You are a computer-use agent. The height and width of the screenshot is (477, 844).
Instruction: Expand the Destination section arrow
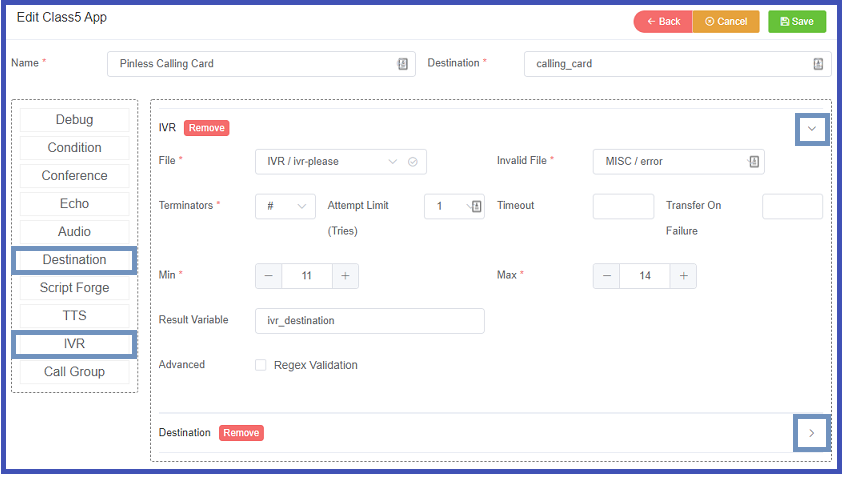(812, 433)
